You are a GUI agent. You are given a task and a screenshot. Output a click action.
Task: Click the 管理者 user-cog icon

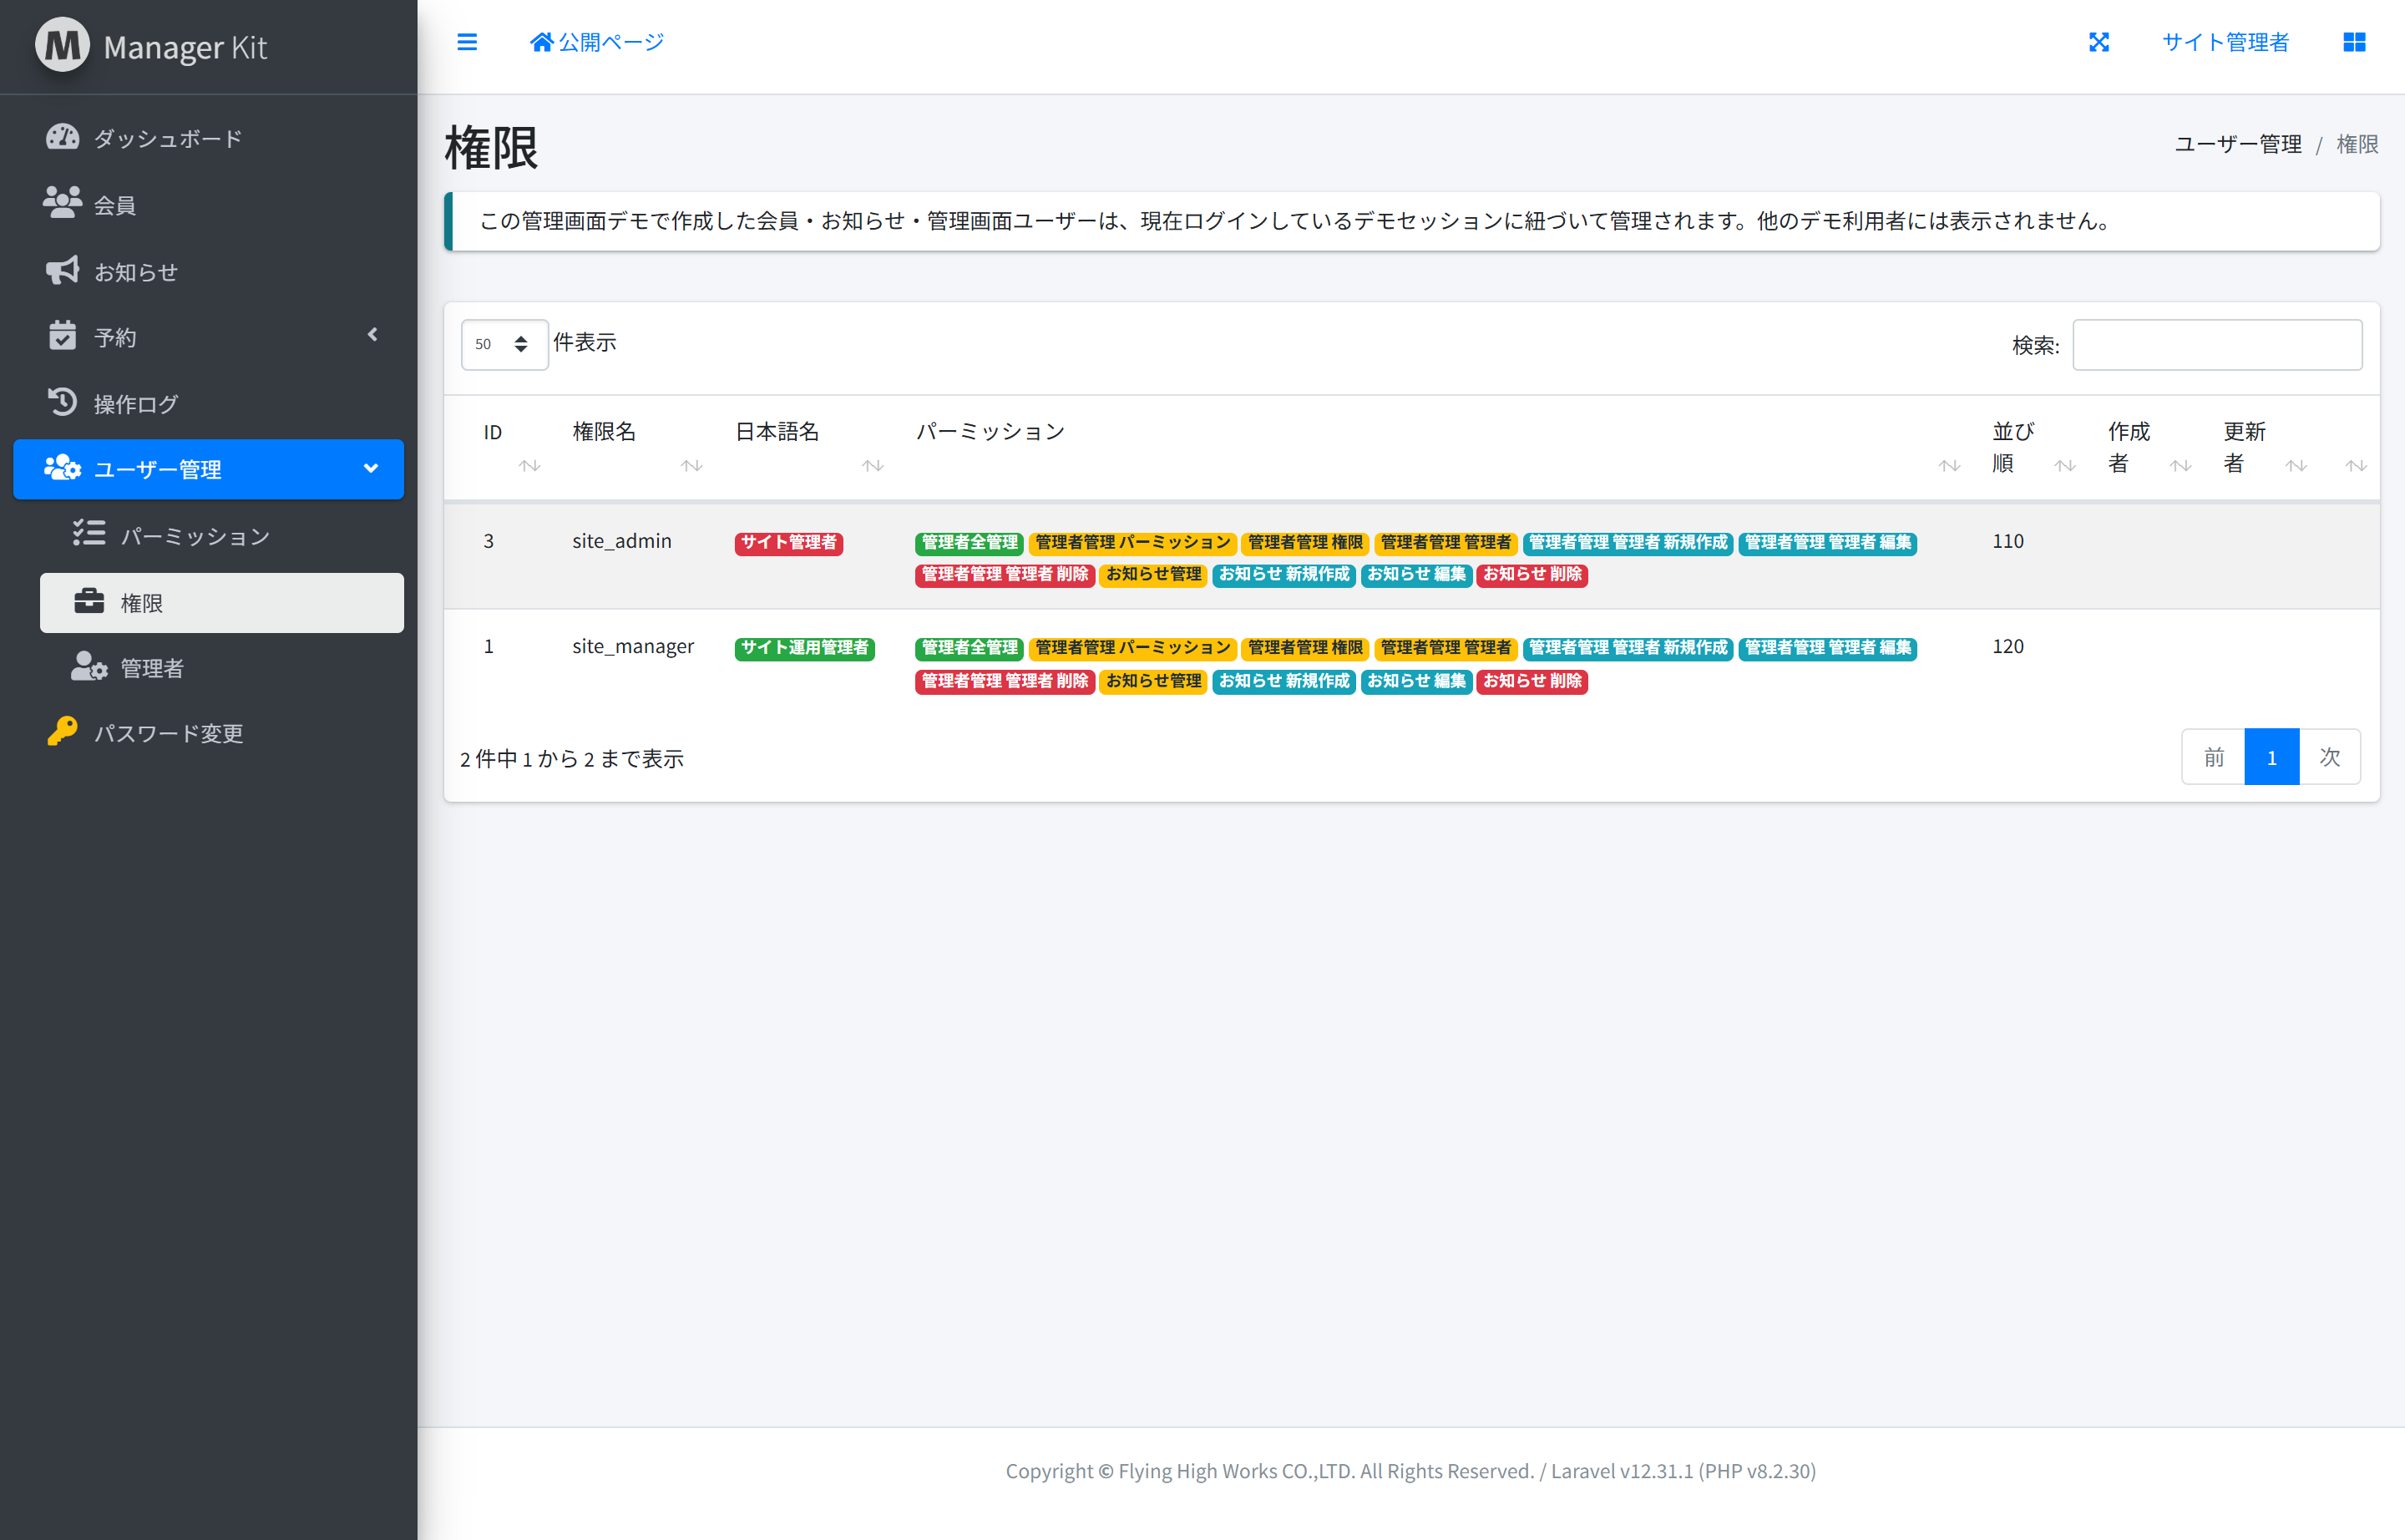point(89,667)
